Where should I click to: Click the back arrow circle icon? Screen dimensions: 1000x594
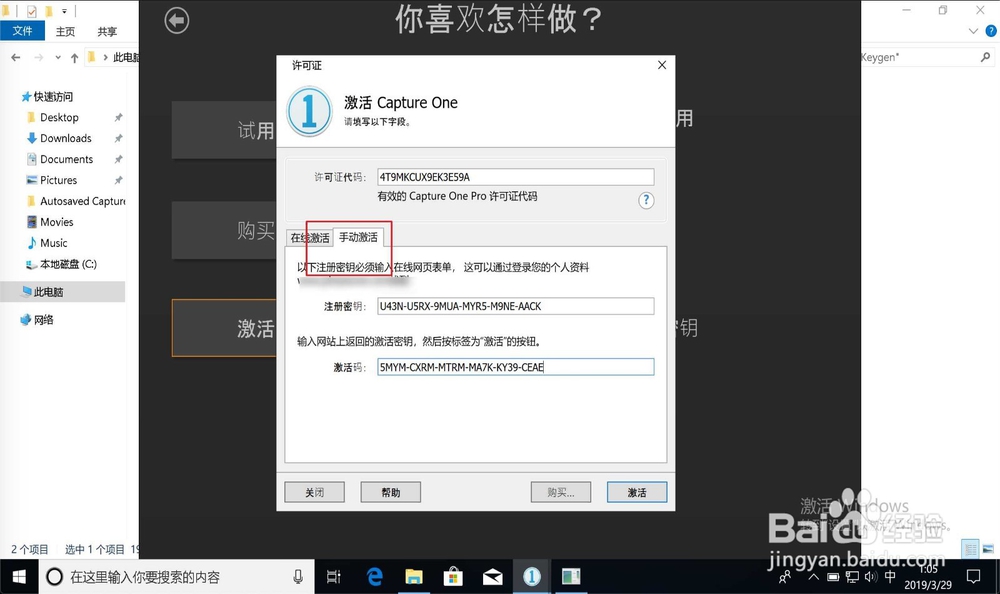tap(177, 20)
